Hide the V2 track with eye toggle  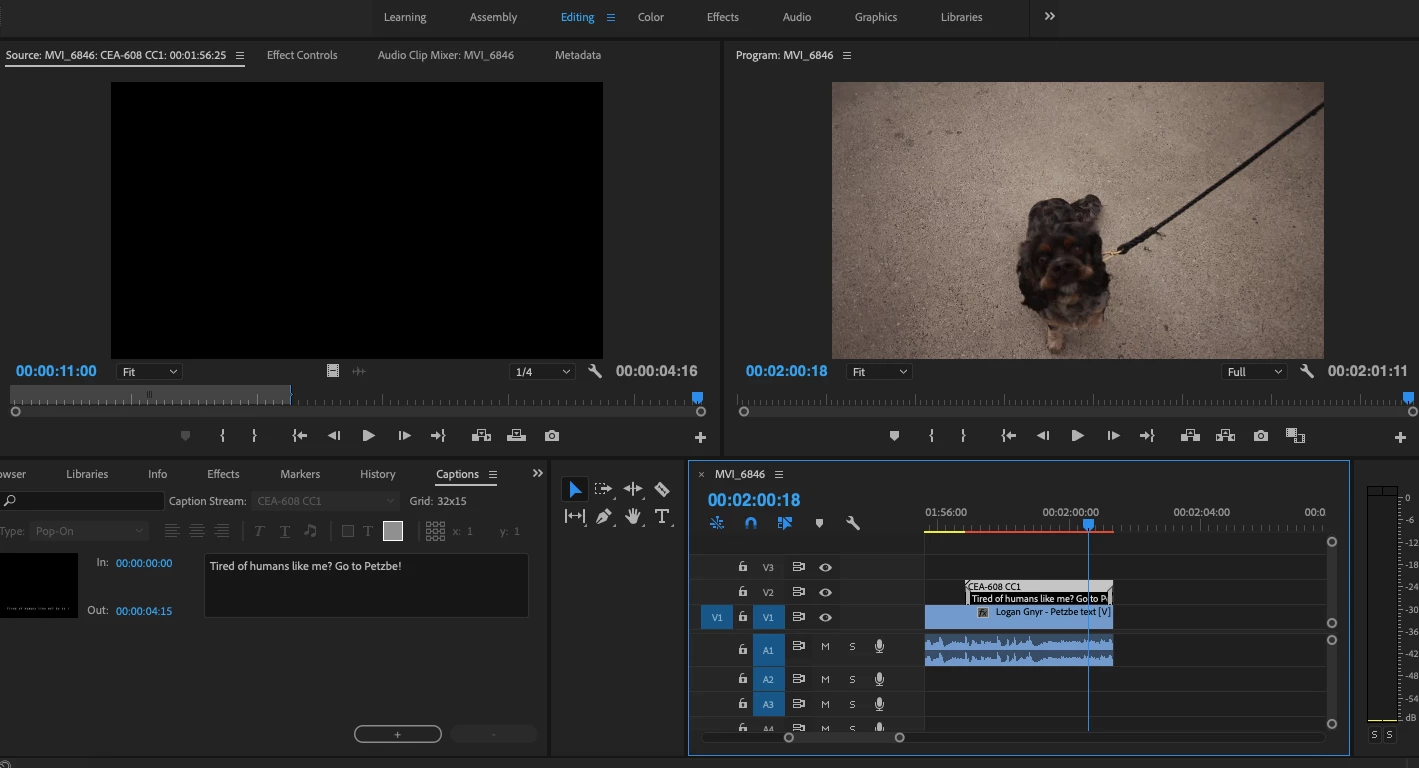tap(825, 592)
